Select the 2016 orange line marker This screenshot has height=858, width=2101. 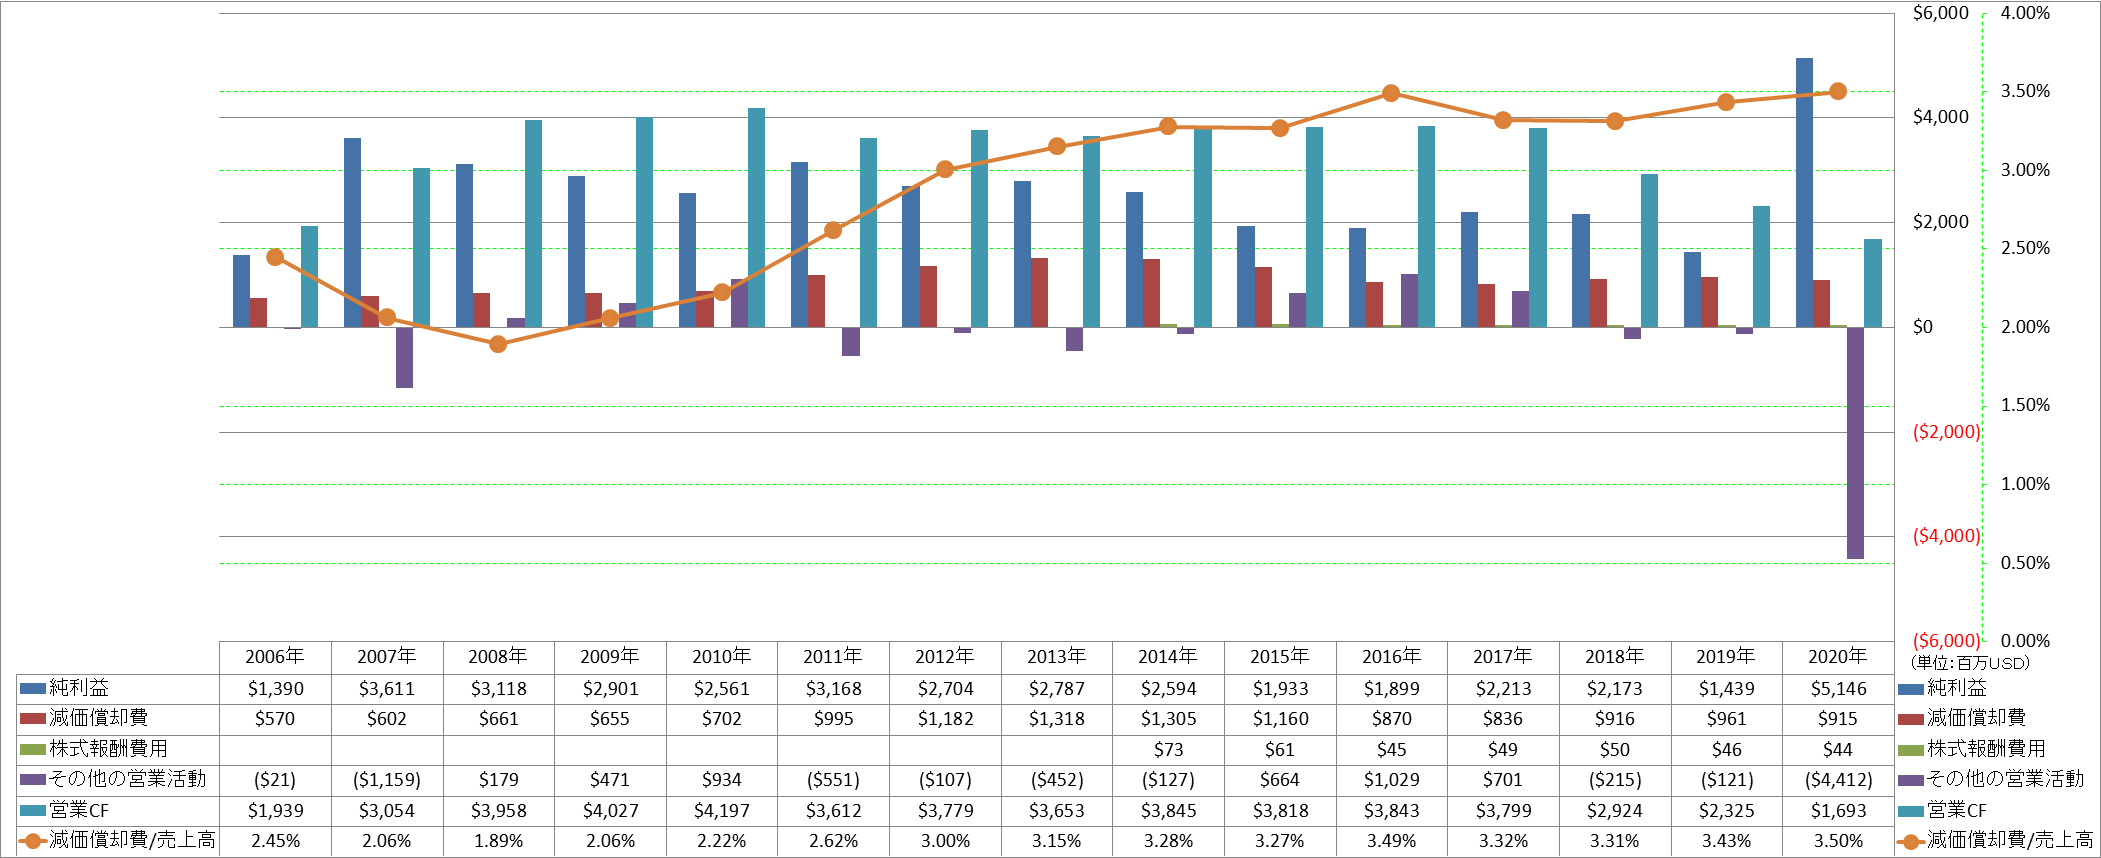1391,93
